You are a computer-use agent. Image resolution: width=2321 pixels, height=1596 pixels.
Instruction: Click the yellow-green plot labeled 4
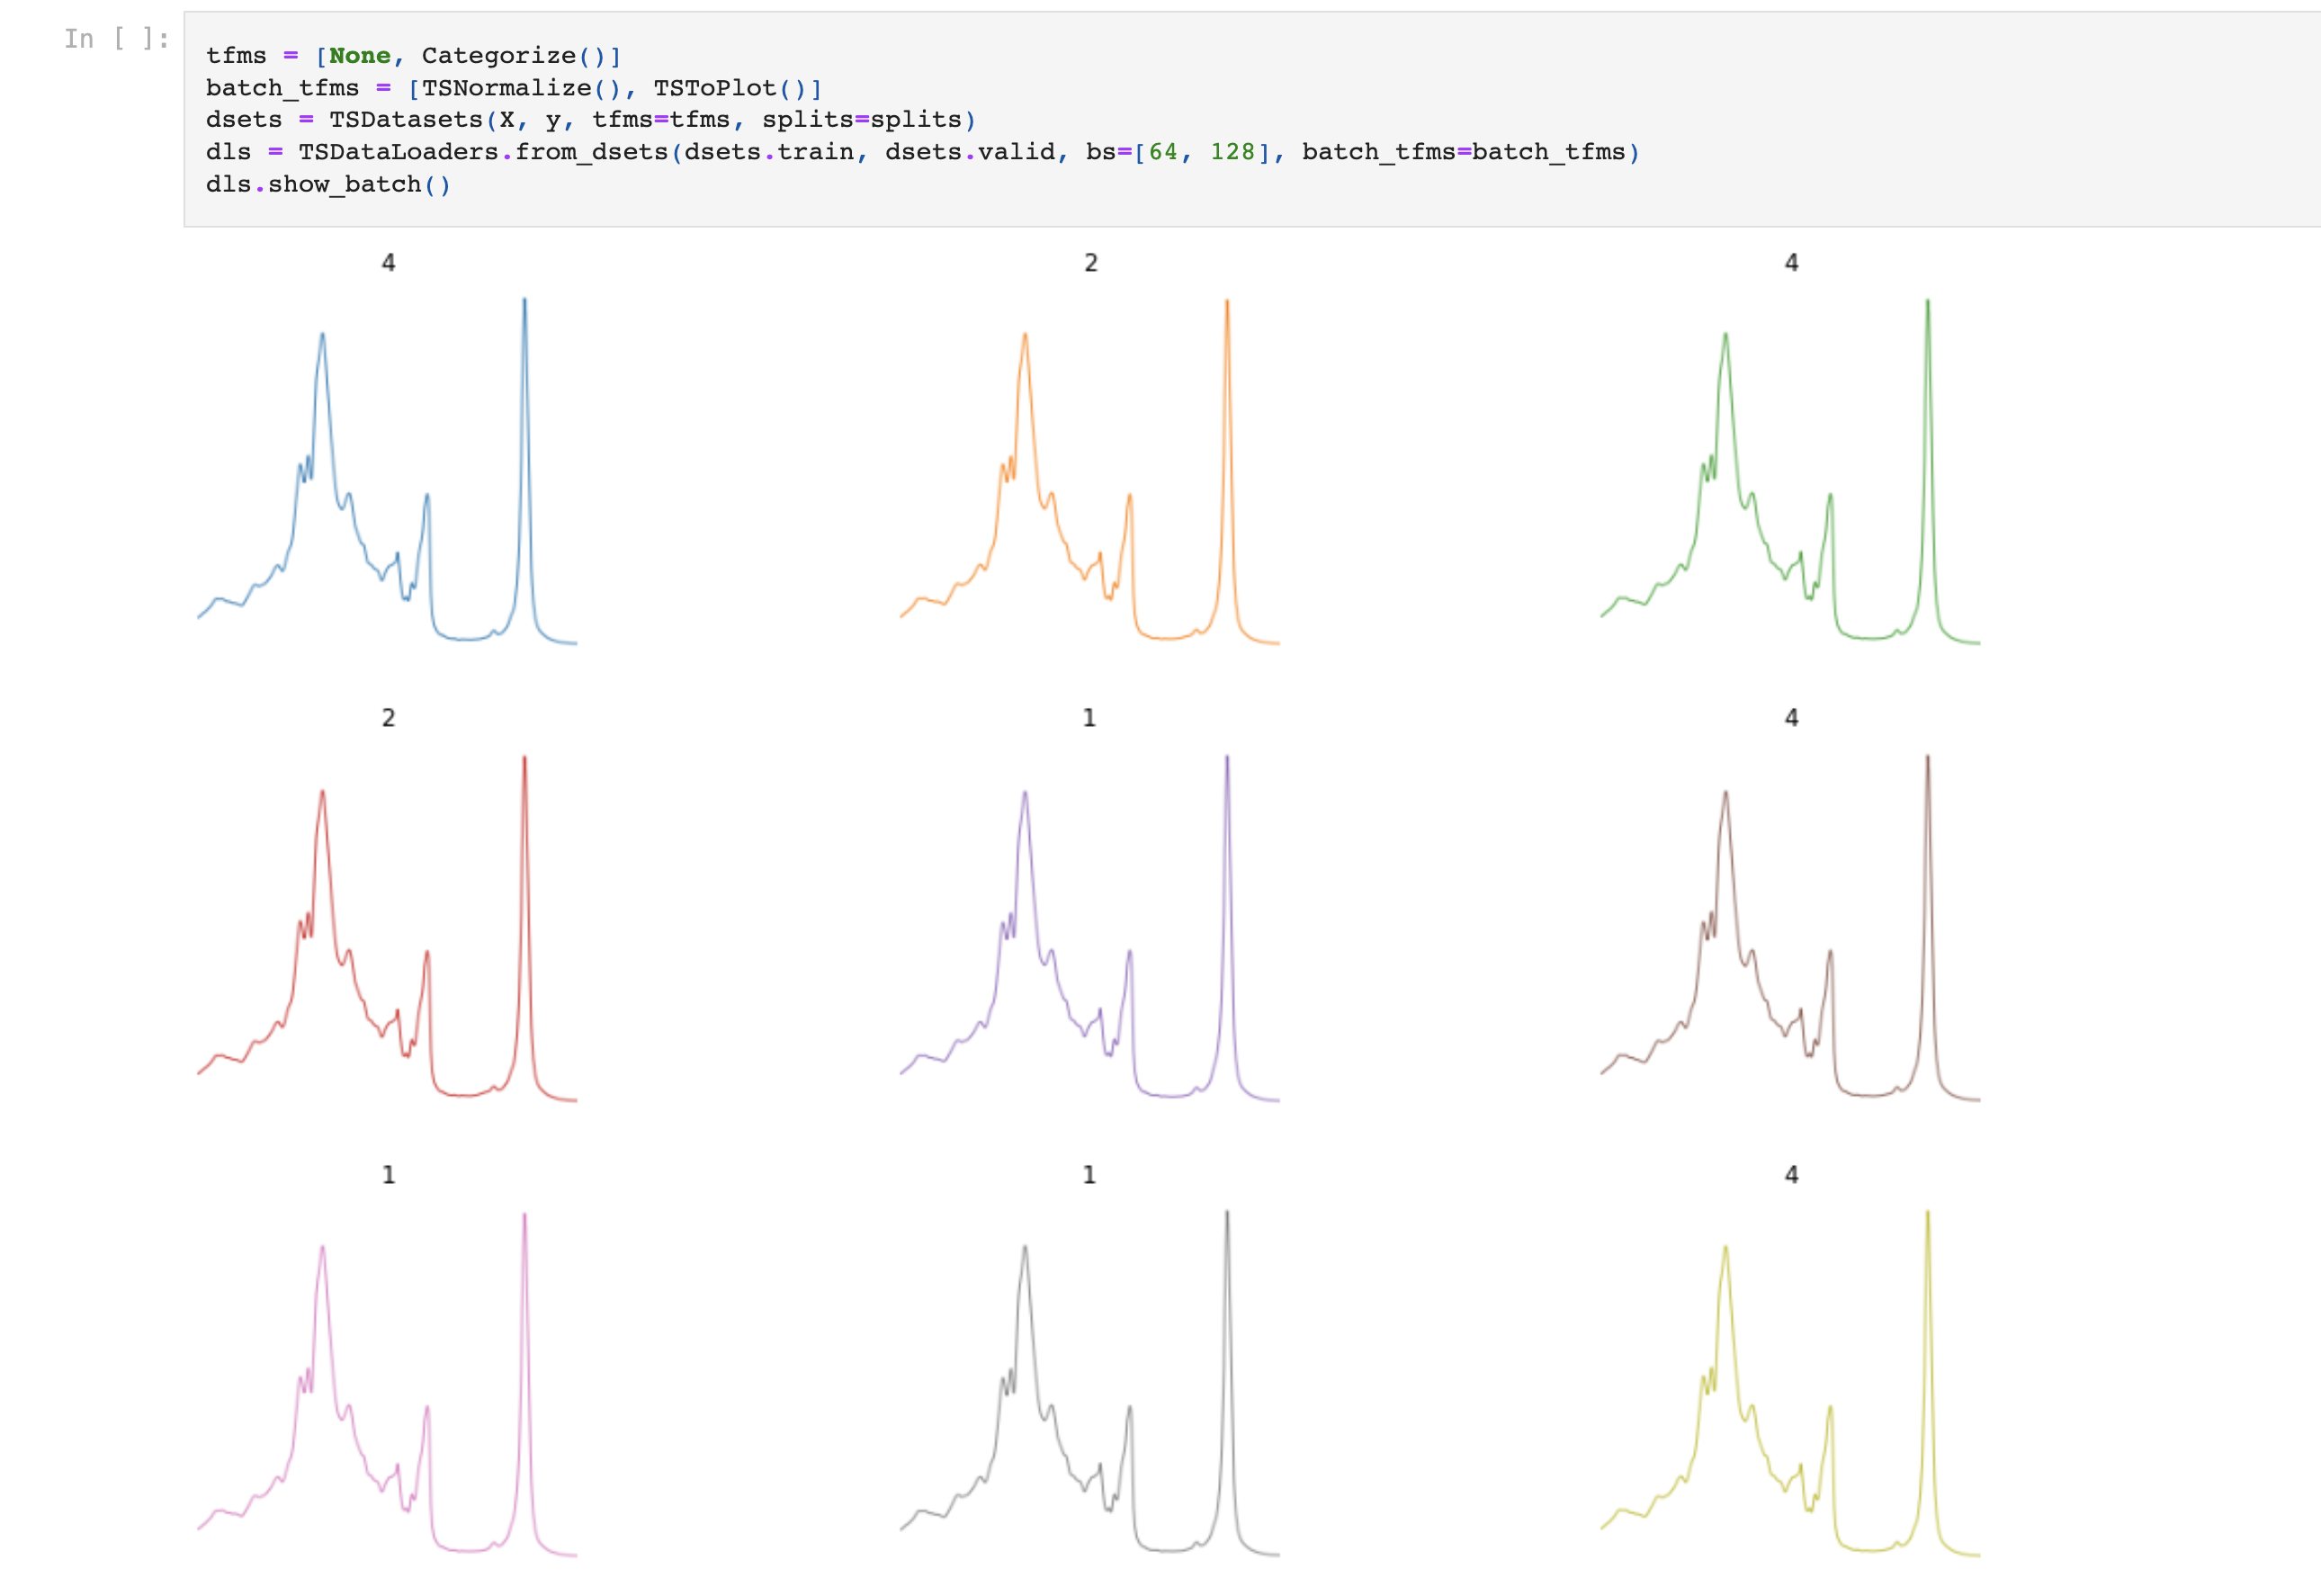[1790, 1384]
